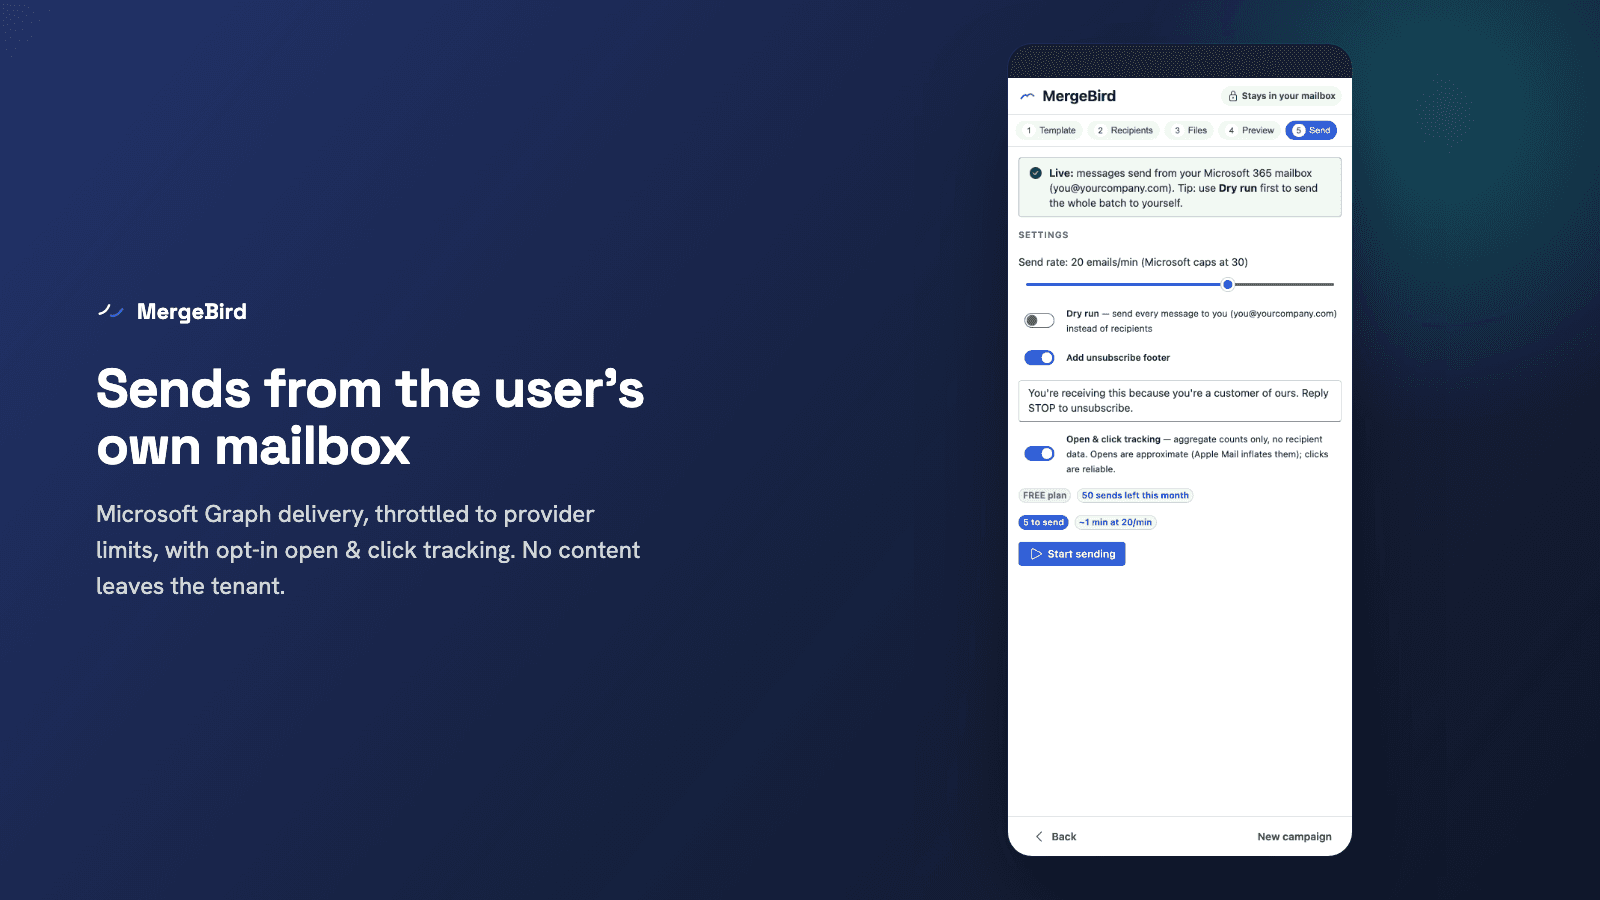This screenshot has height=900, width=1600.
Task: Edit the unsubscribe footer text field
Action: [x=1180, y=400]
